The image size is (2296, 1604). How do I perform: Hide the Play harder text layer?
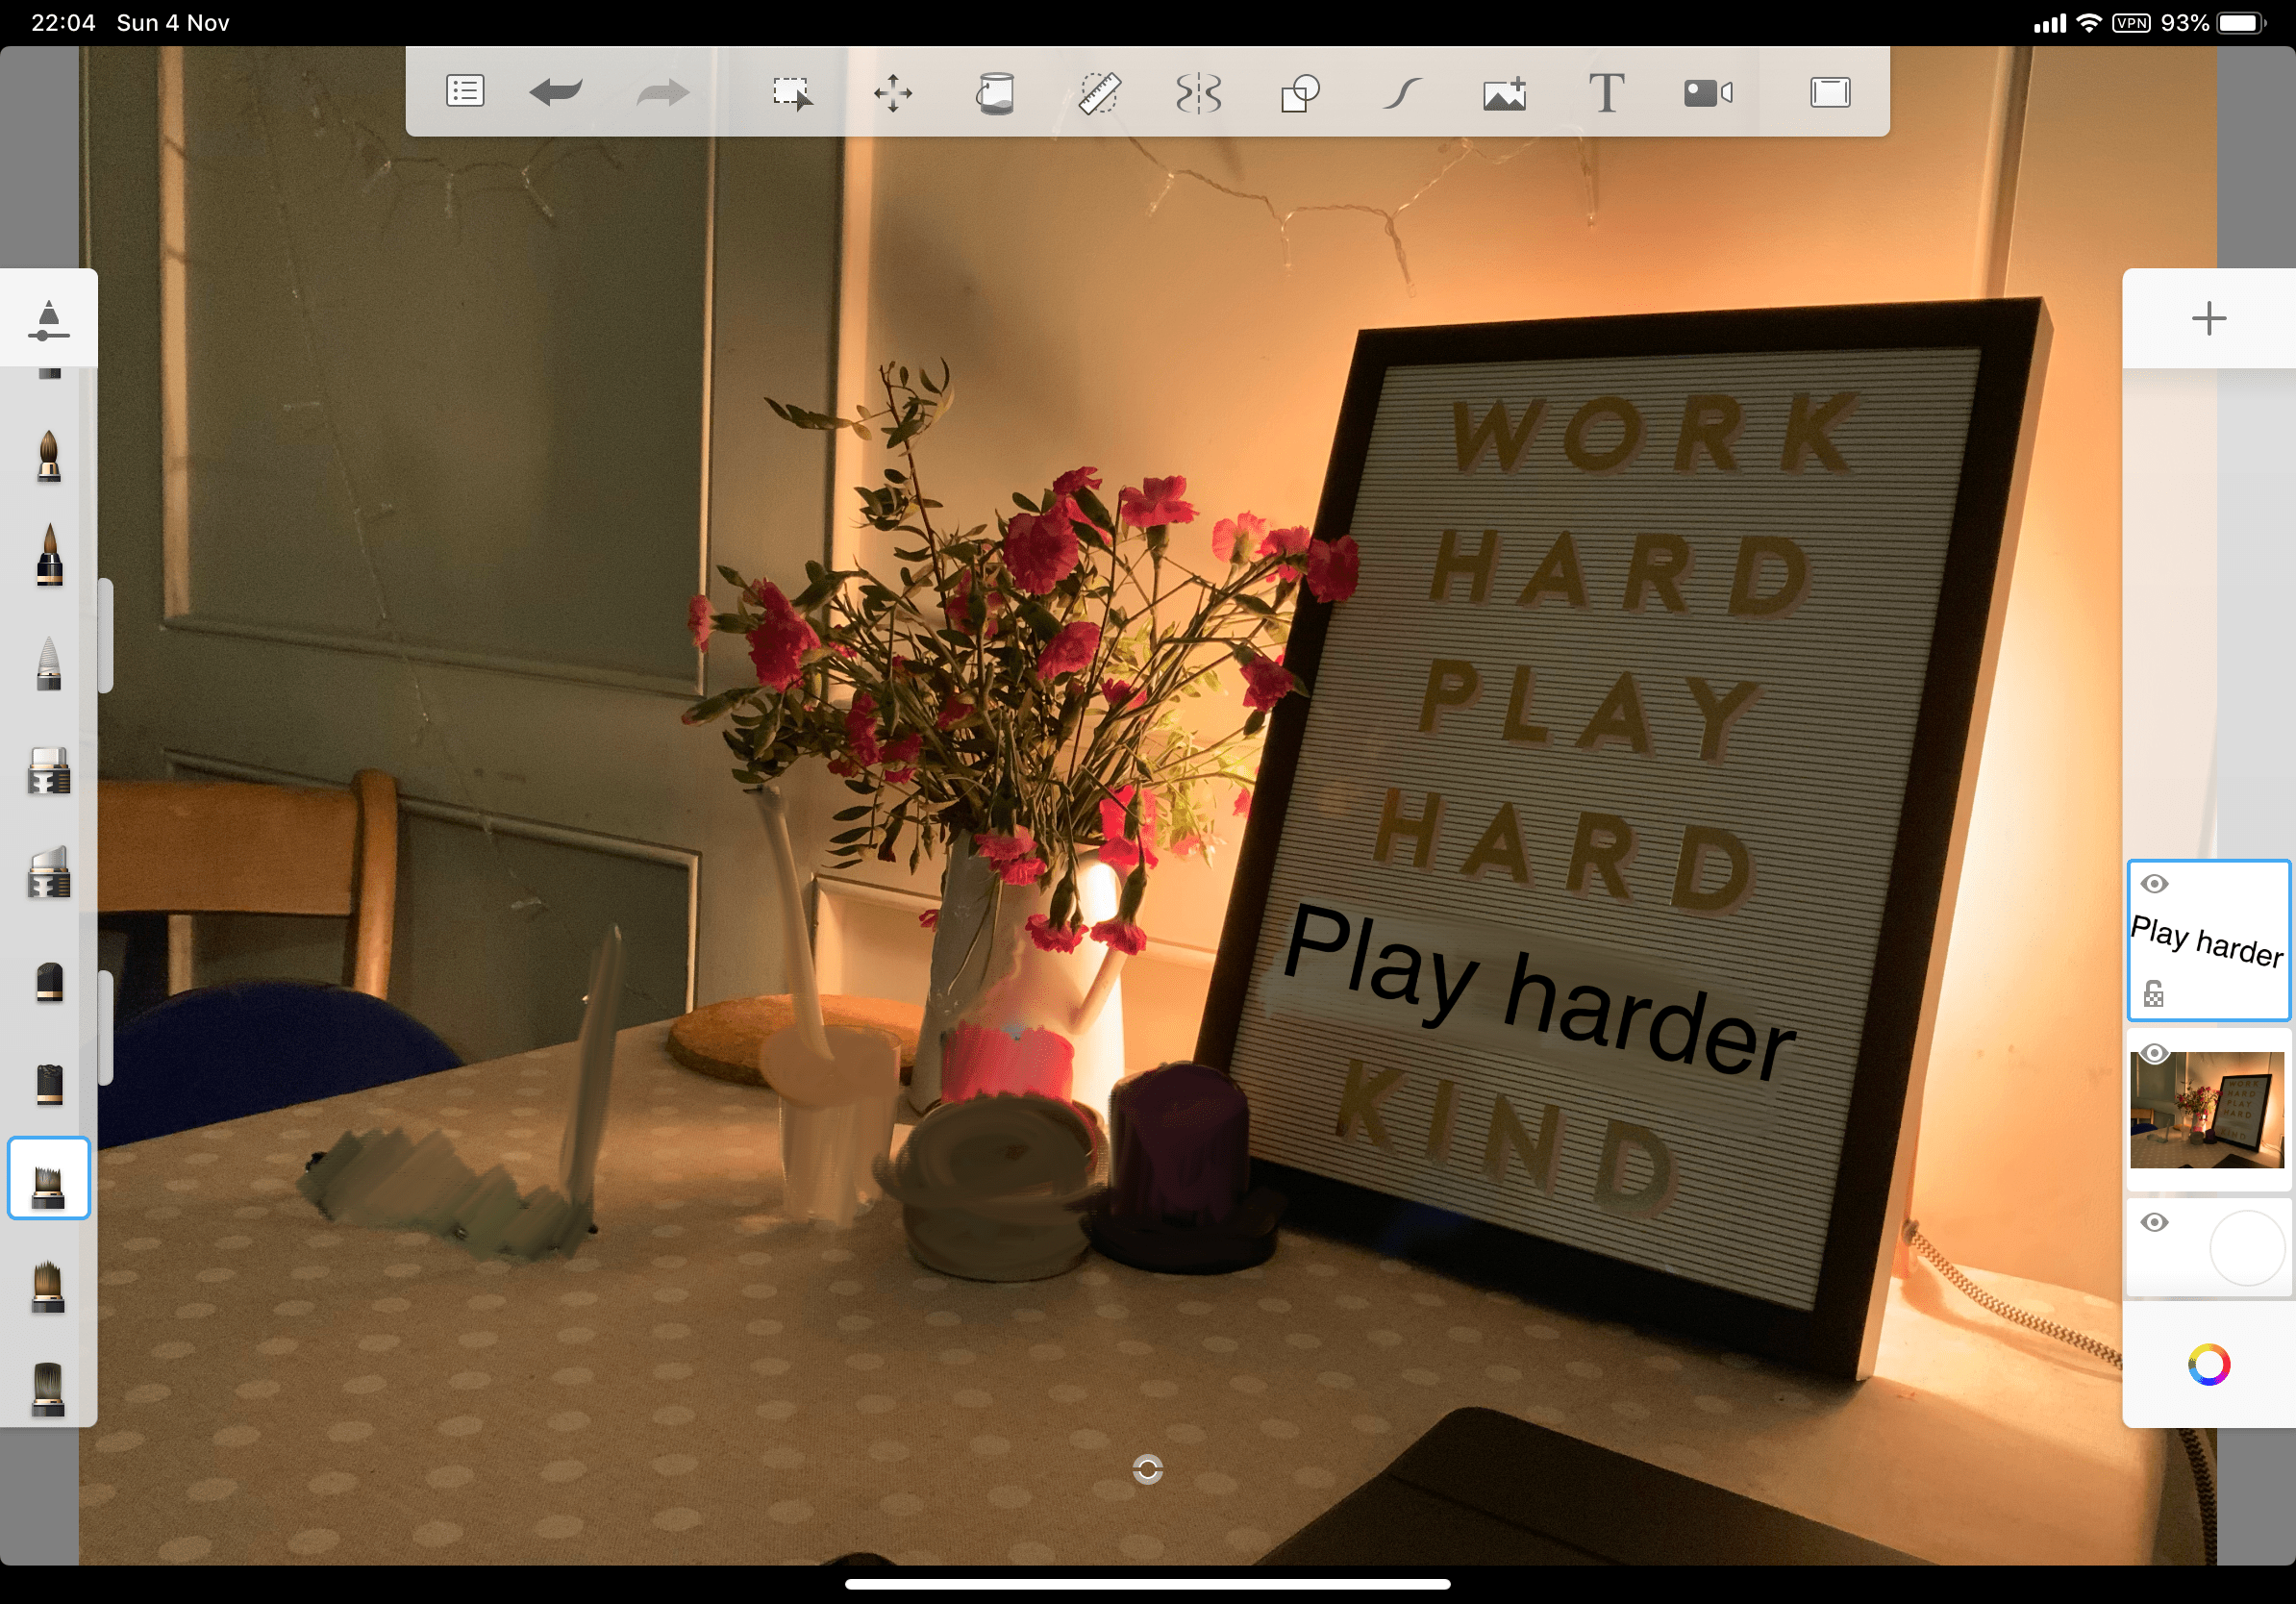point(2155,884)
